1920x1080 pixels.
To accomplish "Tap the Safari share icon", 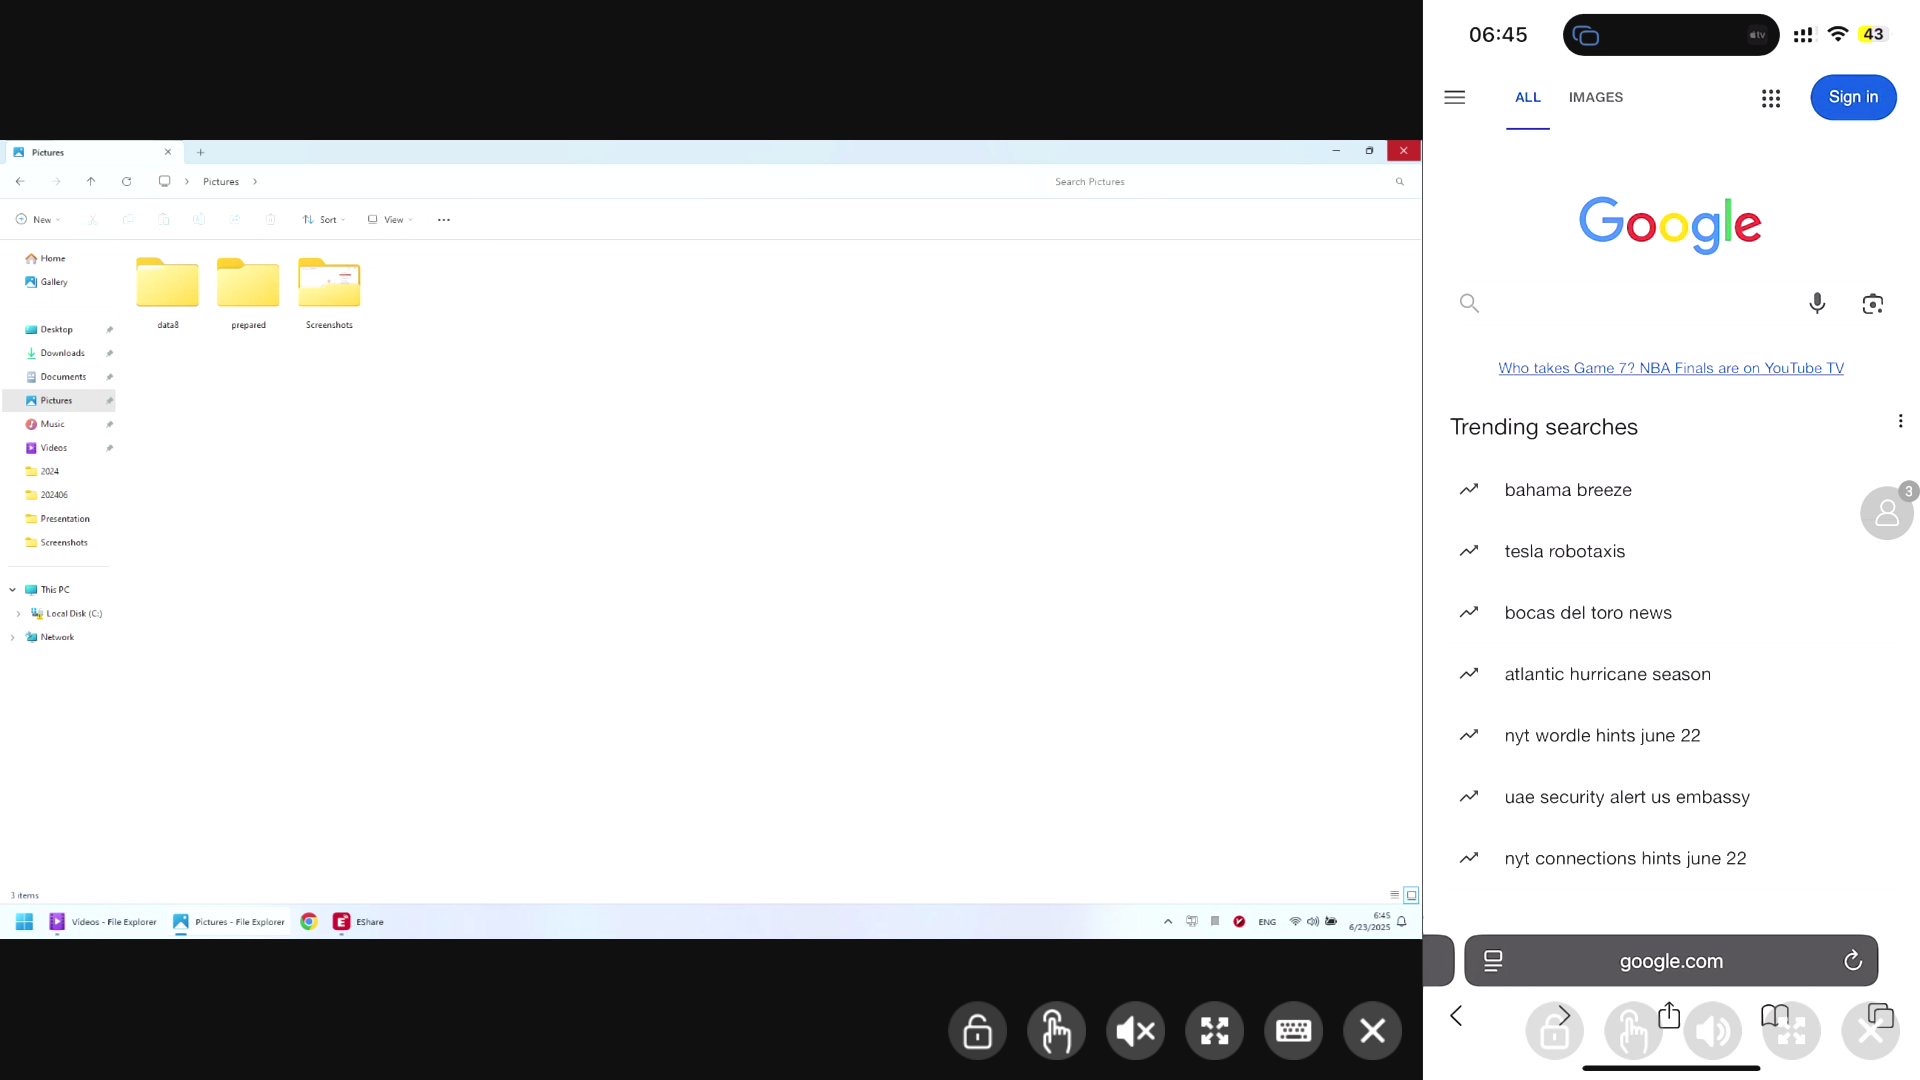I will 1668,1016.
